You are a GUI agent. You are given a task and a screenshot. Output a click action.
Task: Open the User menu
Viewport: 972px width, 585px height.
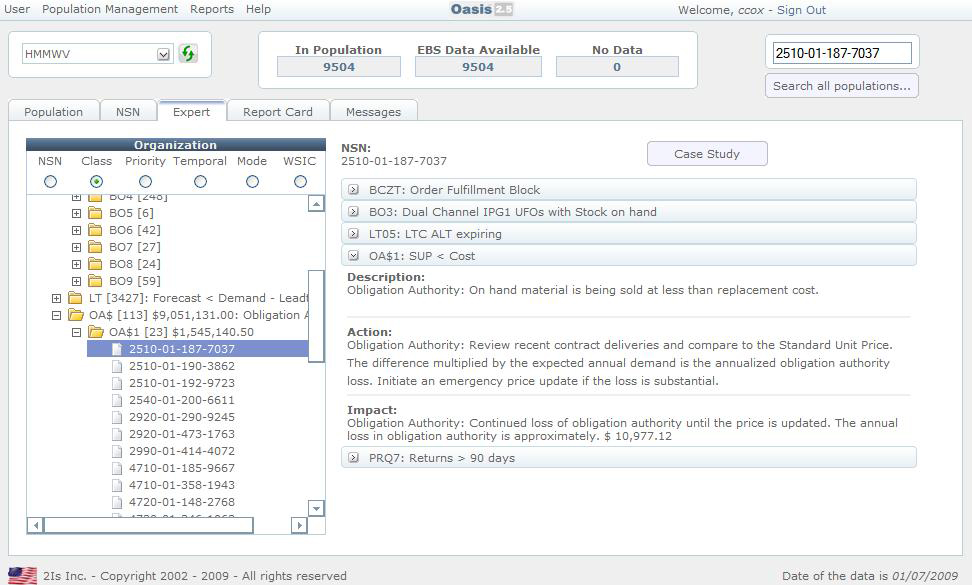click(17, 9)
